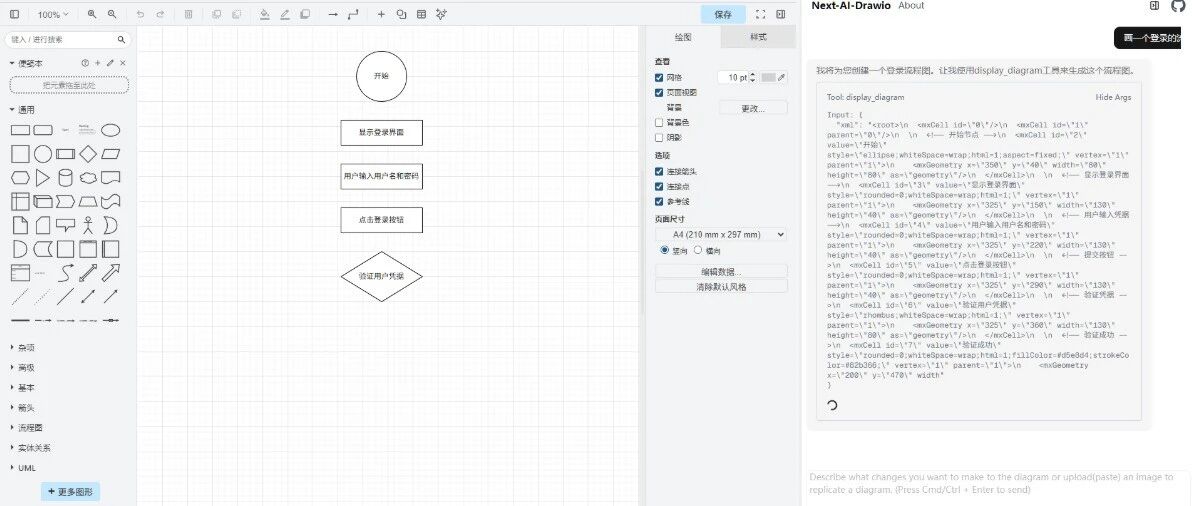Click the bring to front icon
The width and height of the screenshot is (1192, 506).
tap(217, 14)
